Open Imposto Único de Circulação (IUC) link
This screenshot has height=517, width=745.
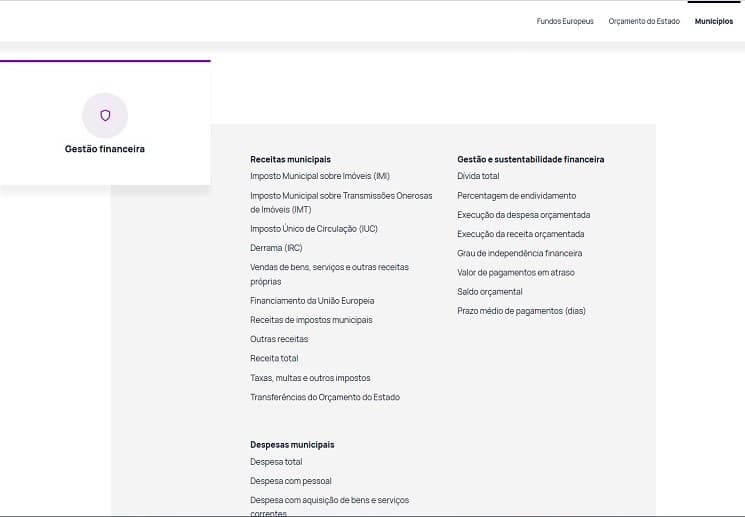coord(314,229)
